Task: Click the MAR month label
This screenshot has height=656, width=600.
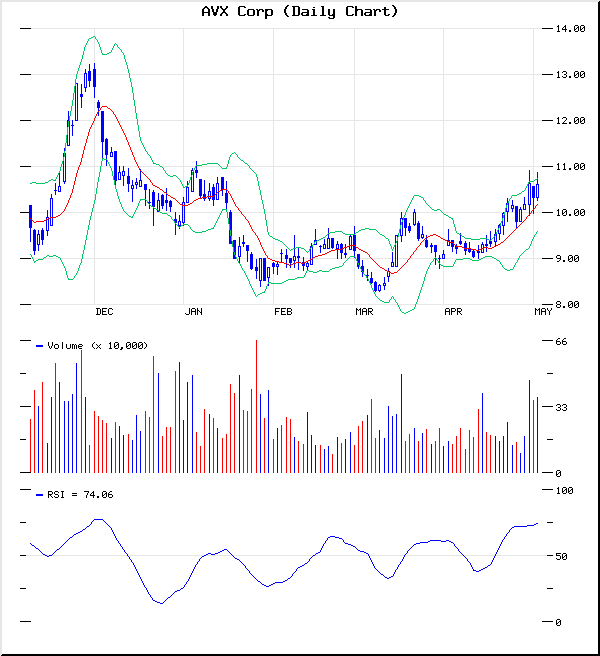Action: point(364,312)
